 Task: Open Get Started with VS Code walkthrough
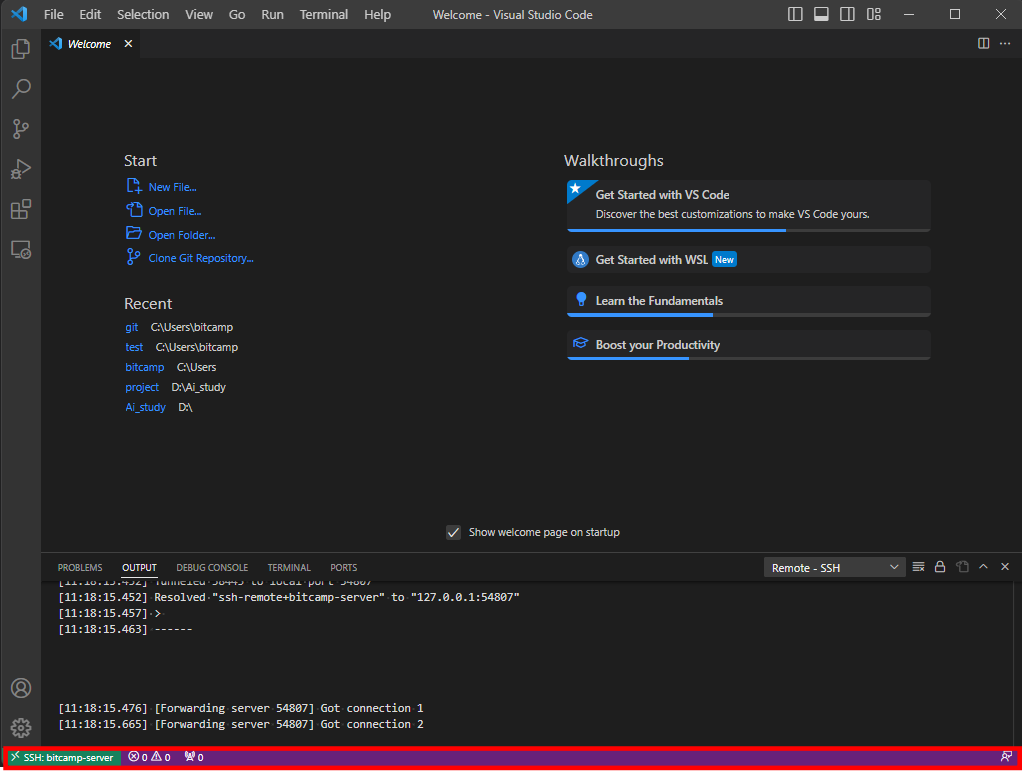(748, 205)
